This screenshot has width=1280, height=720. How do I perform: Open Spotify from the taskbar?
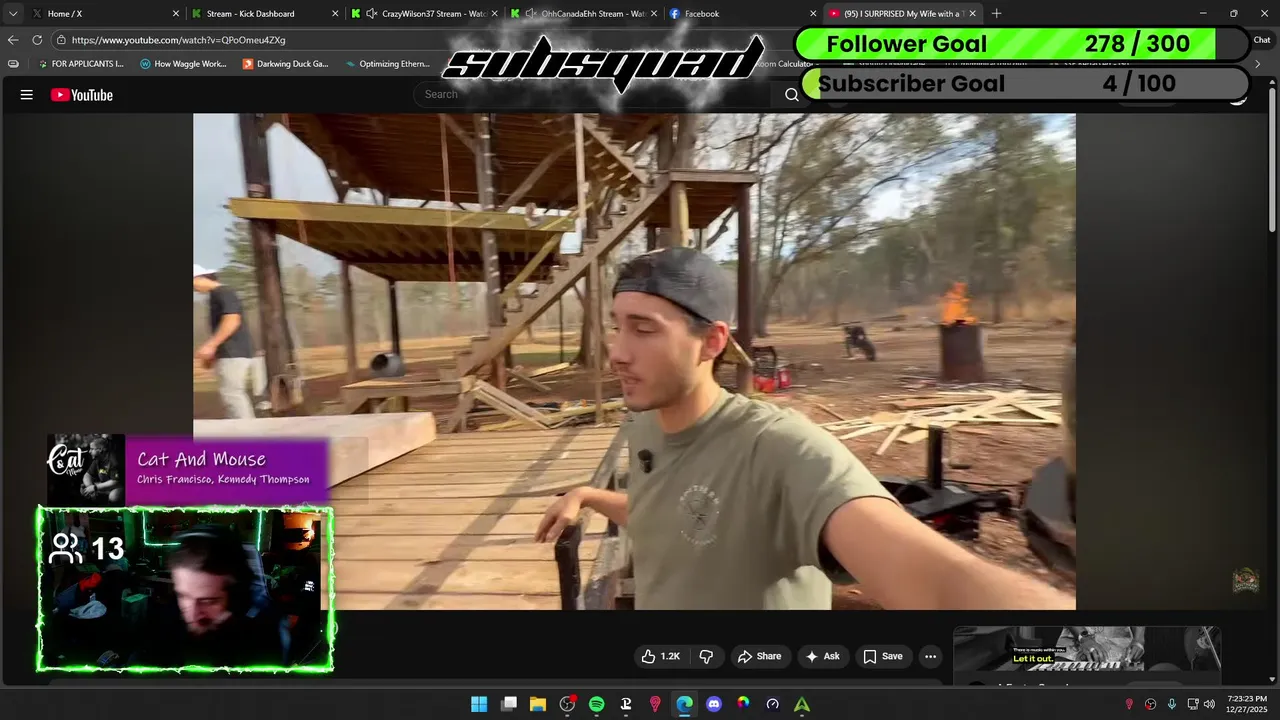[597, 704]
